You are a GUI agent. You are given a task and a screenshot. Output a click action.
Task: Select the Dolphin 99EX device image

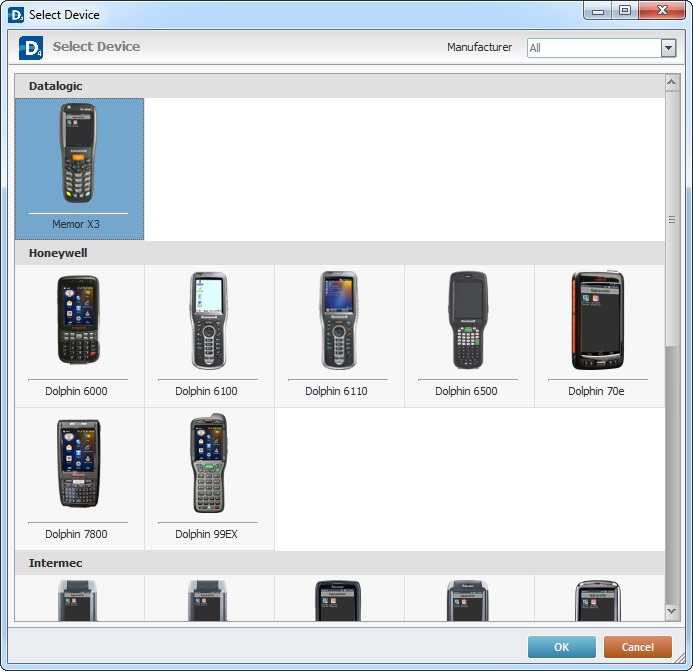pos(209,463)
